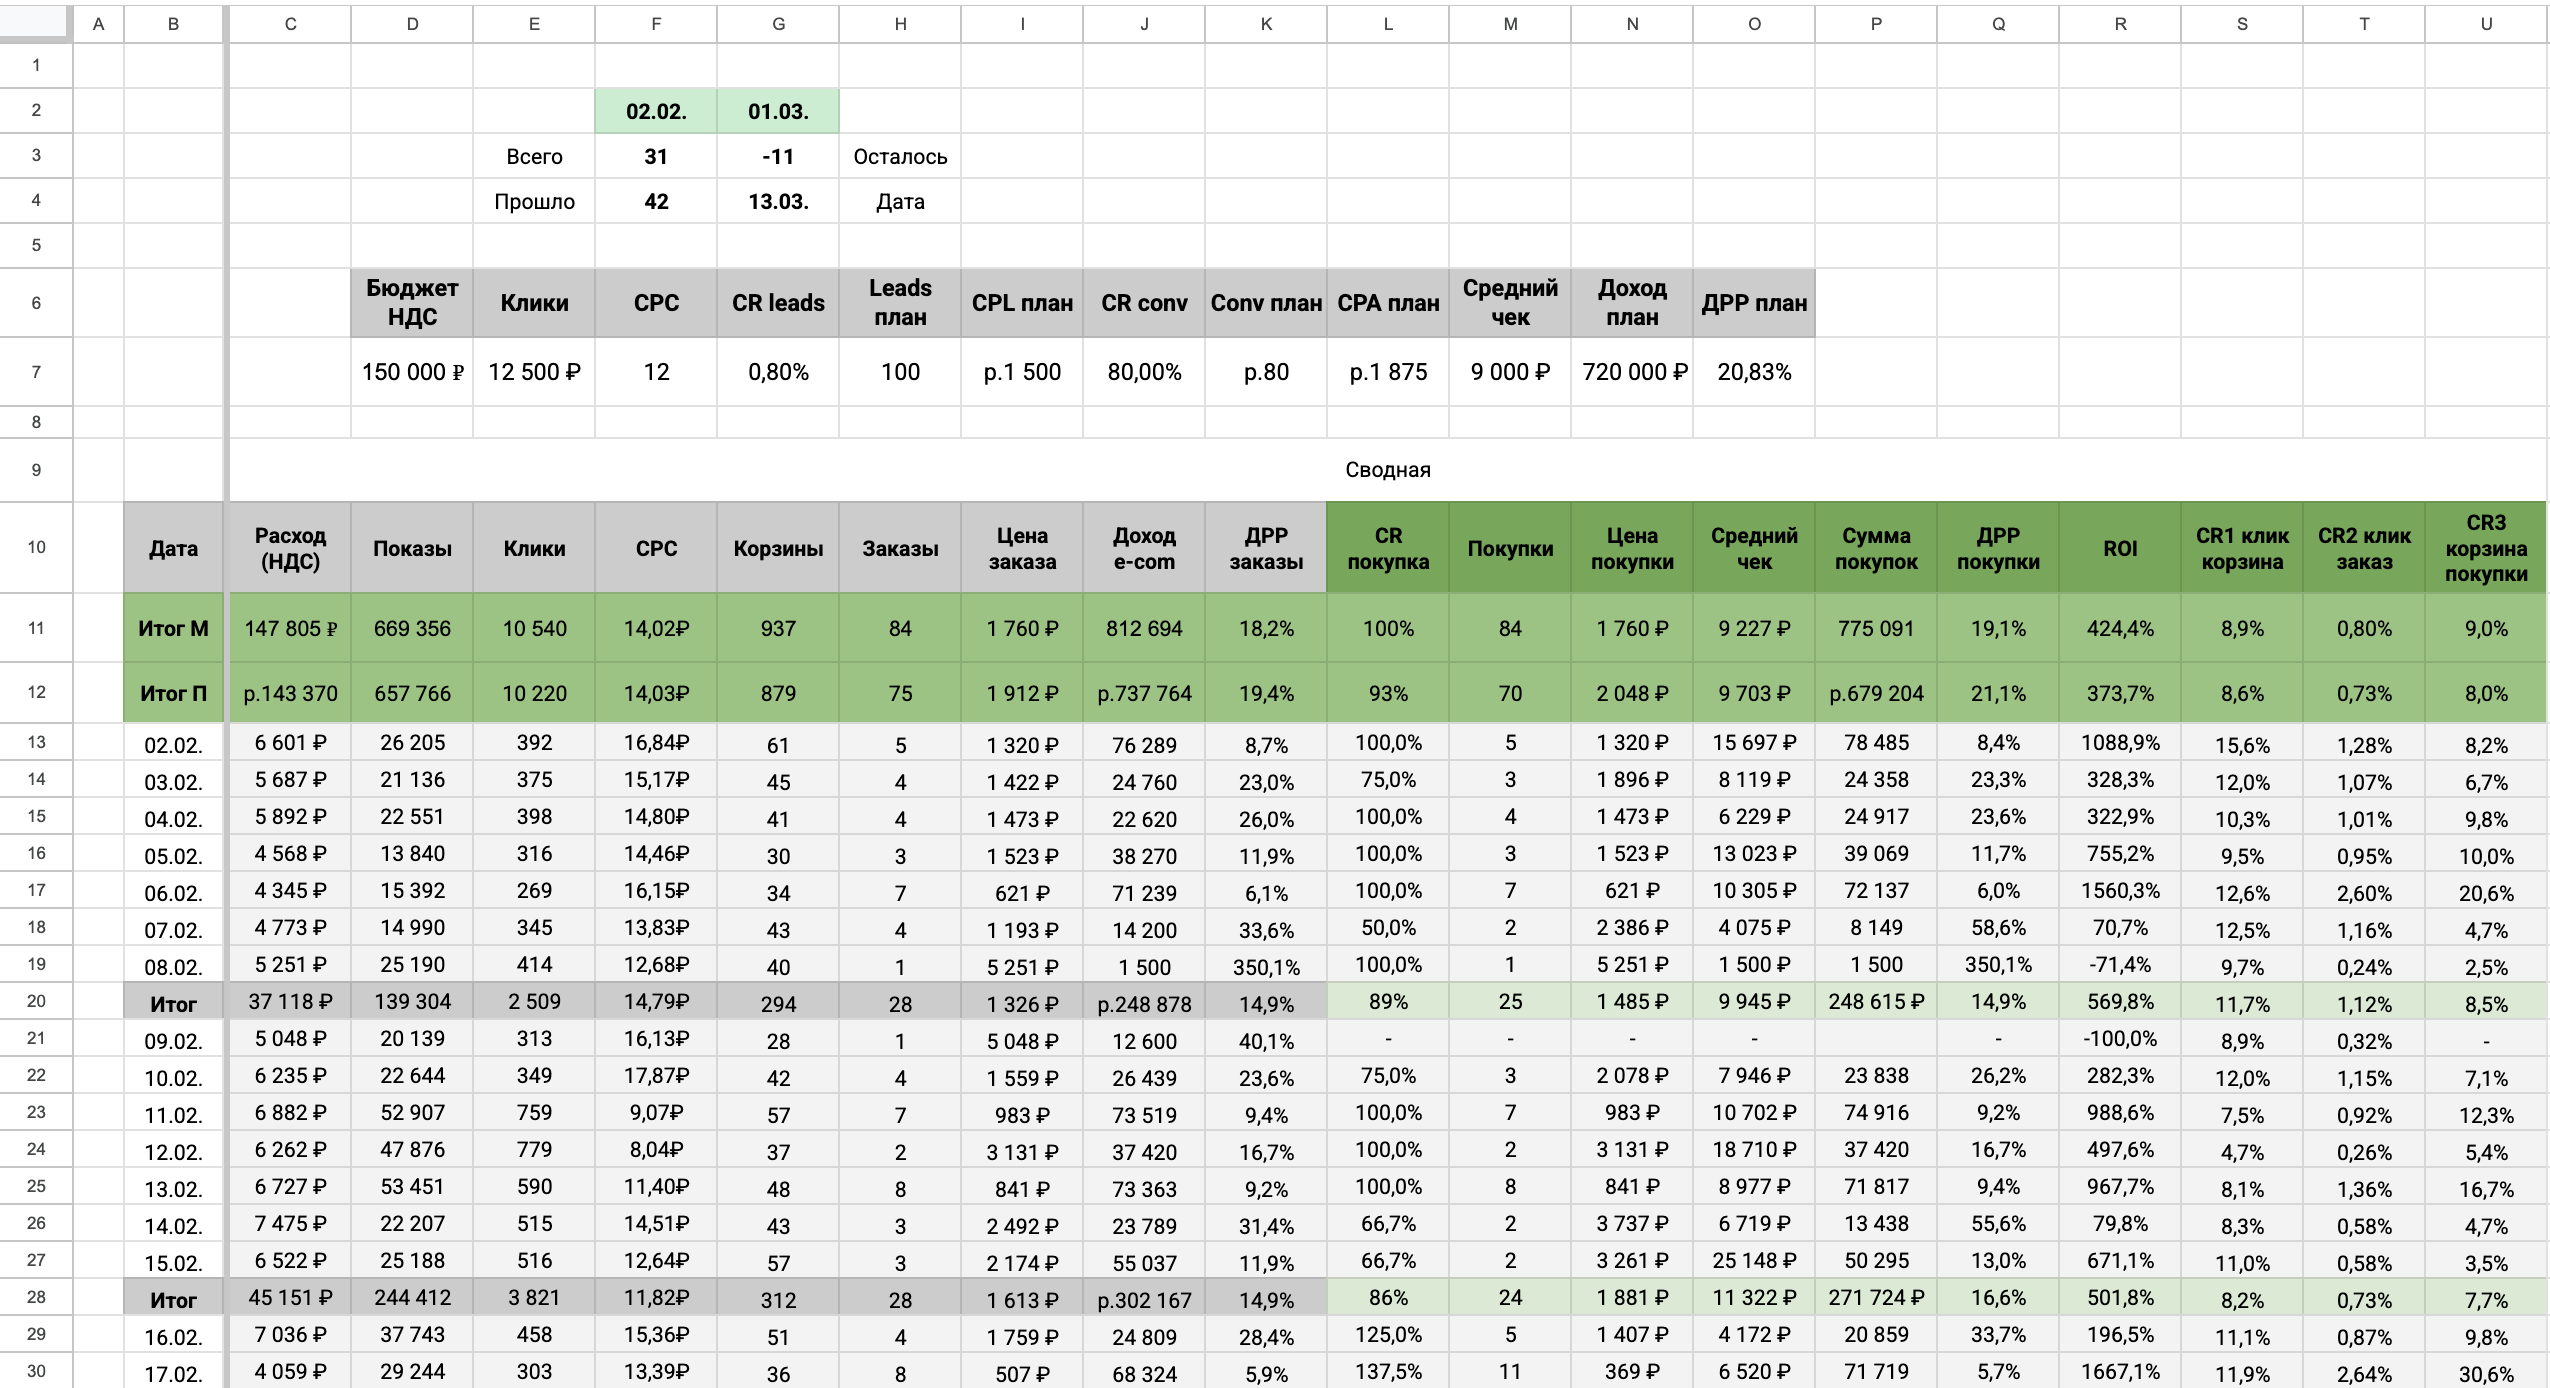Select the 20,83% ДРР план value
This screenshot has height=1388, width=2550.
[1754, 372]
